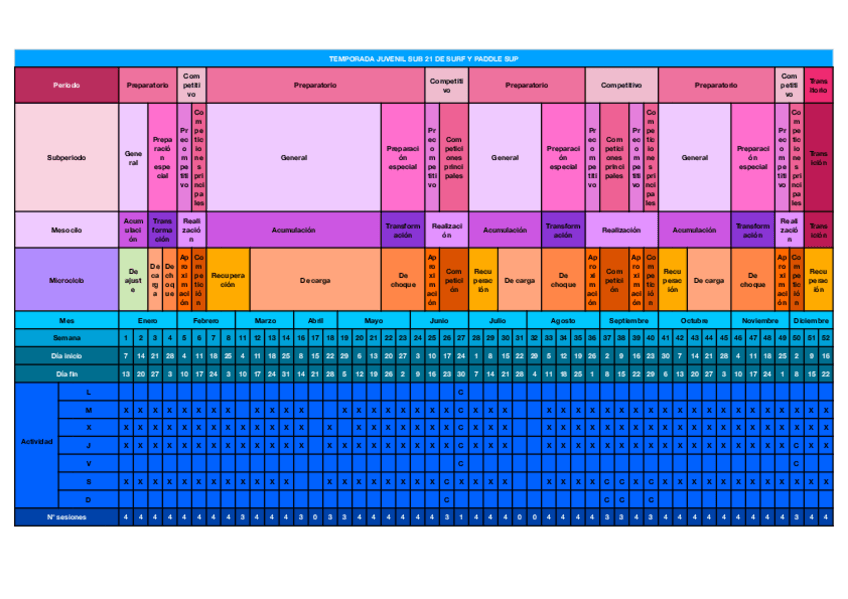Image resolution: width=848 pixels, height=599 pixels.
Task: Select the Julio month cell
Action: [x=498, y=321]
